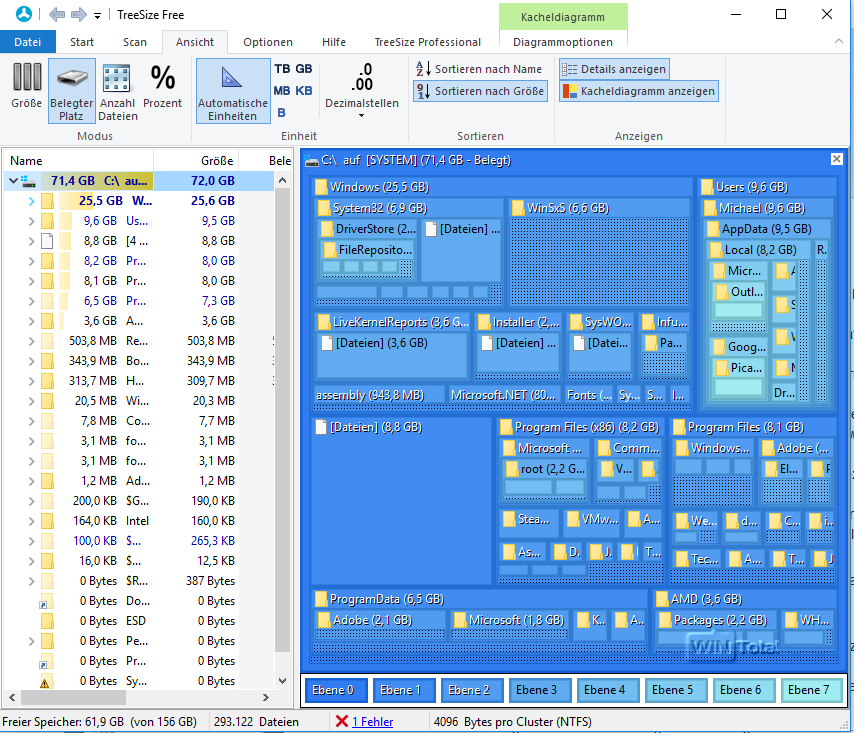This screenshot has height=733, width=854.
Task: Click the Ebene 7 color legend swatch
Action: coord(807,690)
